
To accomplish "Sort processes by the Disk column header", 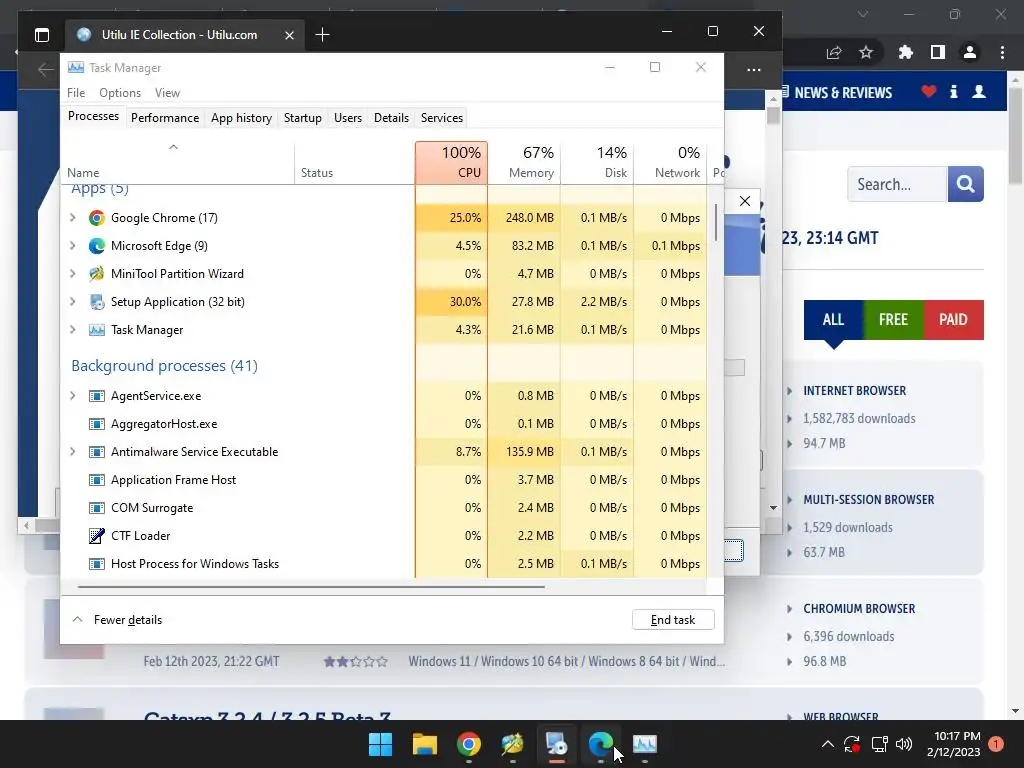I will (x=598, y=163).
